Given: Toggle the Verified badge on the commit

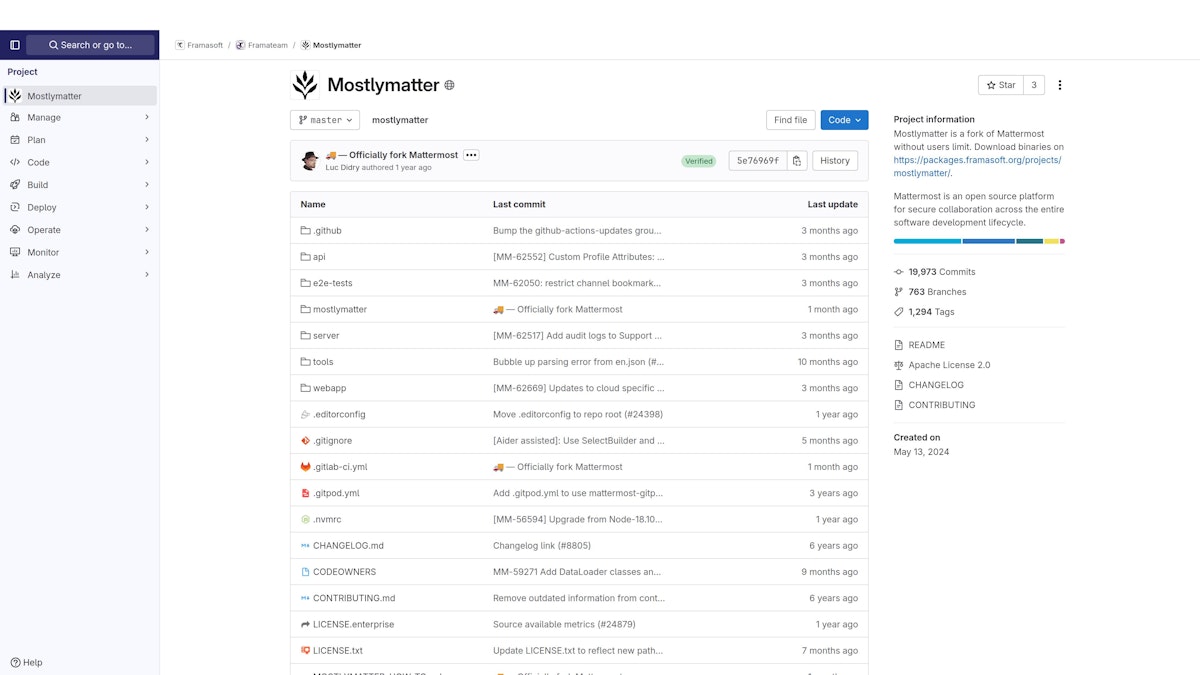Looking at the screenshot, I should [699, 160].
